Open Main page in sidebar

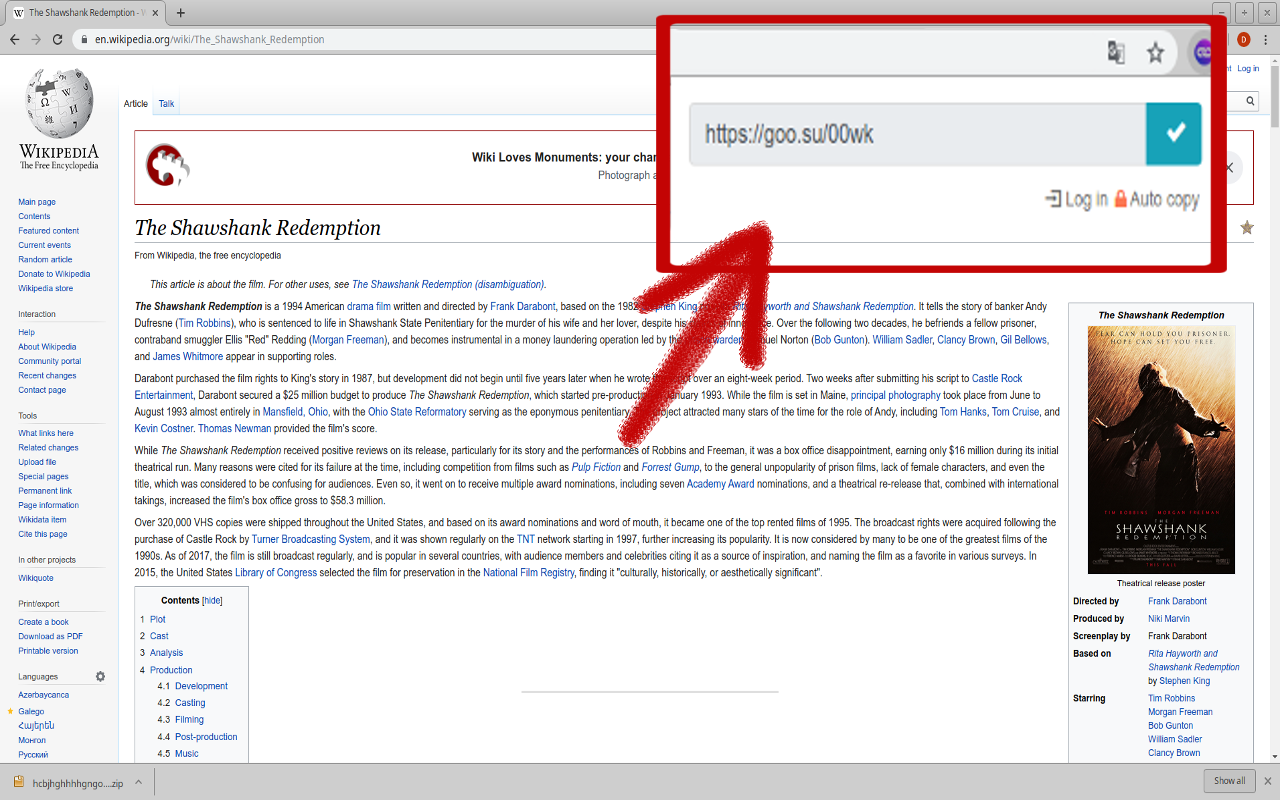tap(37, 202)
